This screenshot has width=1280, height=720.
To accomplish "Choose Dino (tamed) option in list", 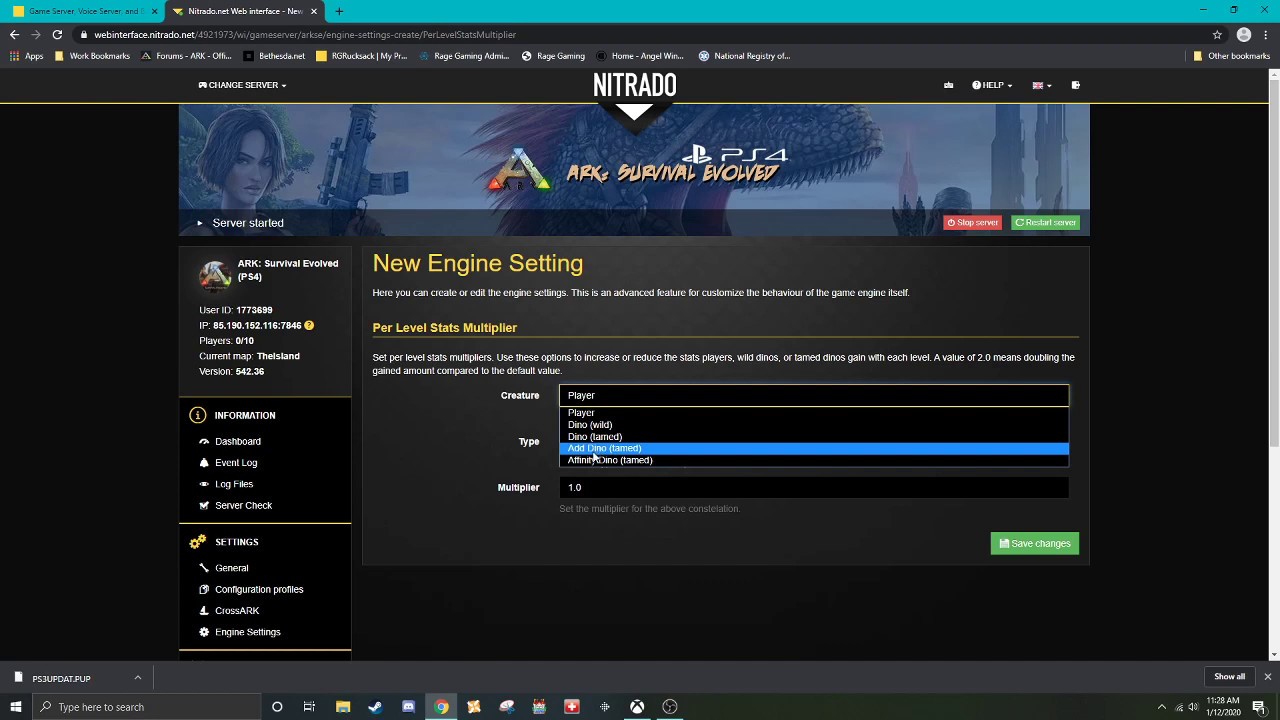I will coord(814,437).
